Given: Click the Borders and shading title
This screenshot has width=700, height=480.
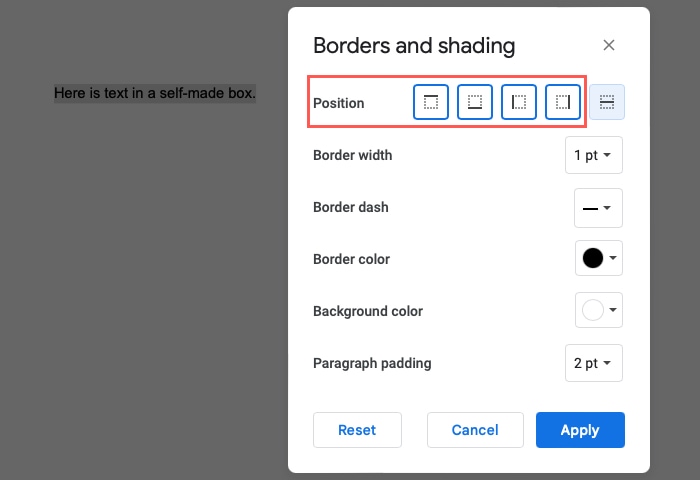Looking at the screenshot, I should [414, 46].
